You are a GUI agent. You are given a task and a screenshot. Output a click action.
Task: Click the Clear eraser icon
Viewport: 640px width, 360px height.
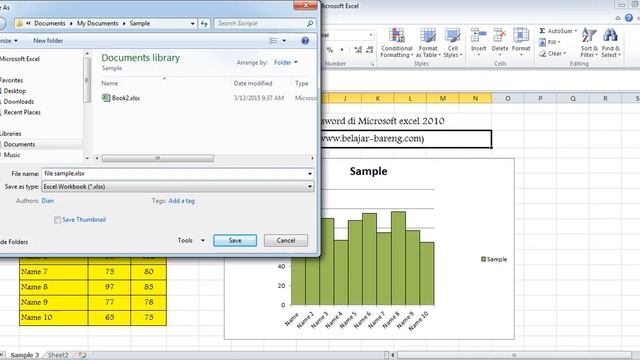pyautogui.click(x=542, y=53)
